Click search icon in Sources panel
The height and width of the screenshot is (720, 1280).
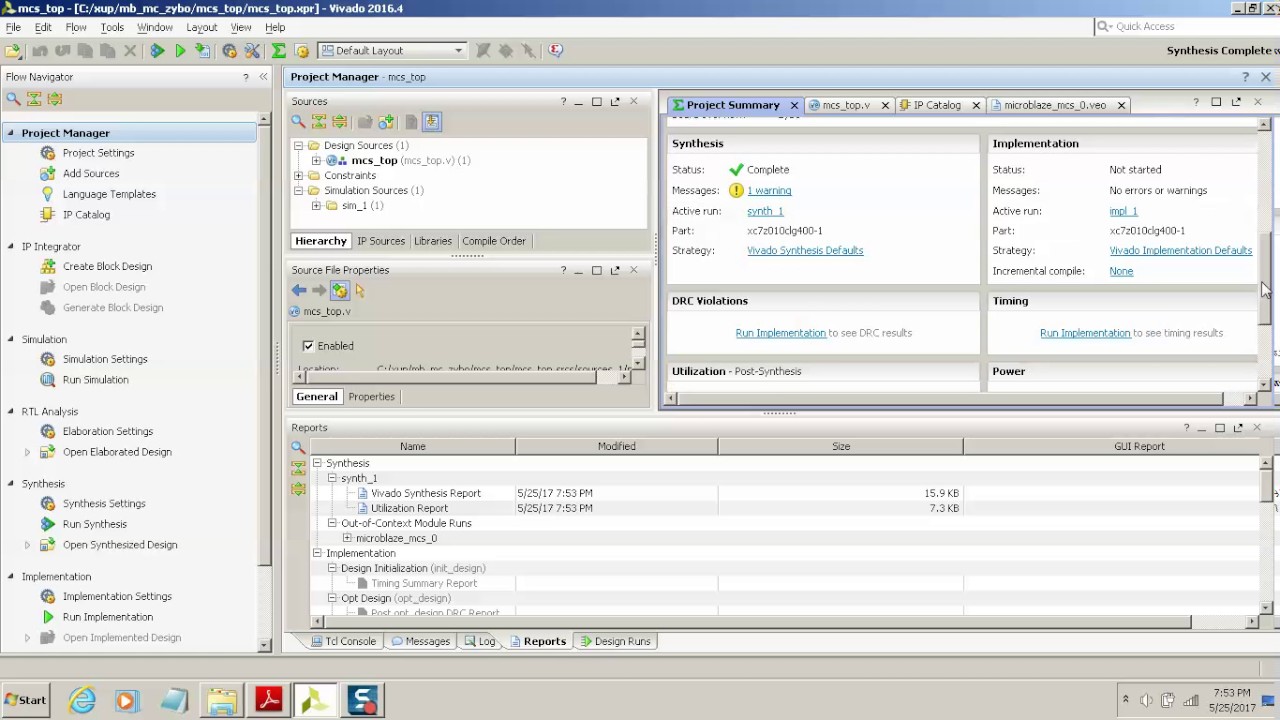pos(298,122)
